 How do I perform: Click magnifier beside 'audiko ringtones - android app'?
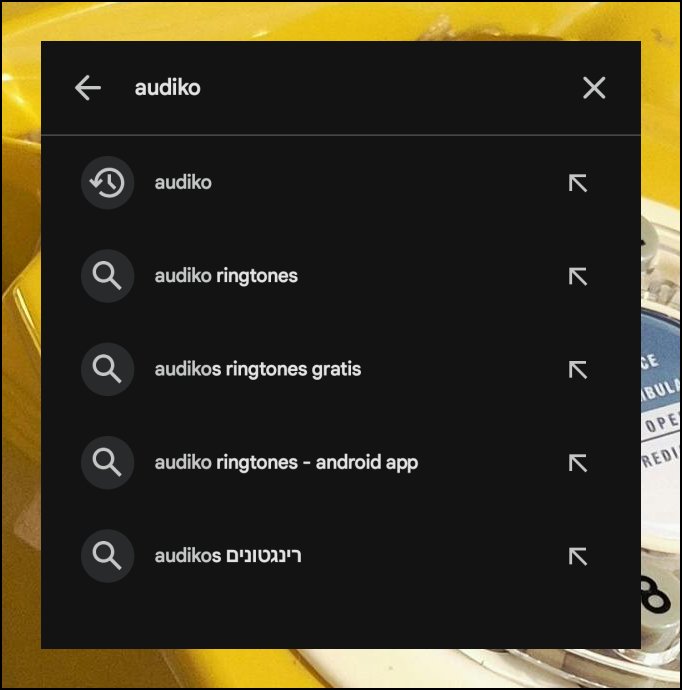(x=107, y=462)
